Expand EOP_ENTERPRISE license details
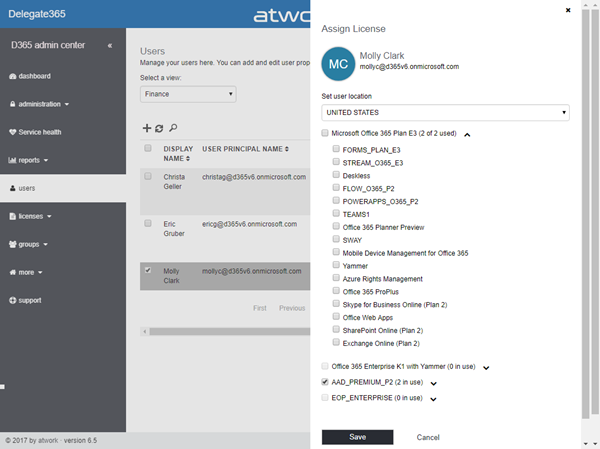 [433, 399]
